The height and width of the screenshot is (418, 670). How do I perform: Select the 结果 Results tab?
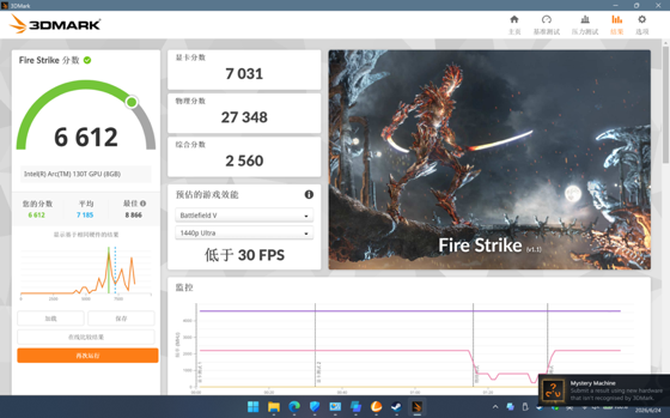point(617,25)
